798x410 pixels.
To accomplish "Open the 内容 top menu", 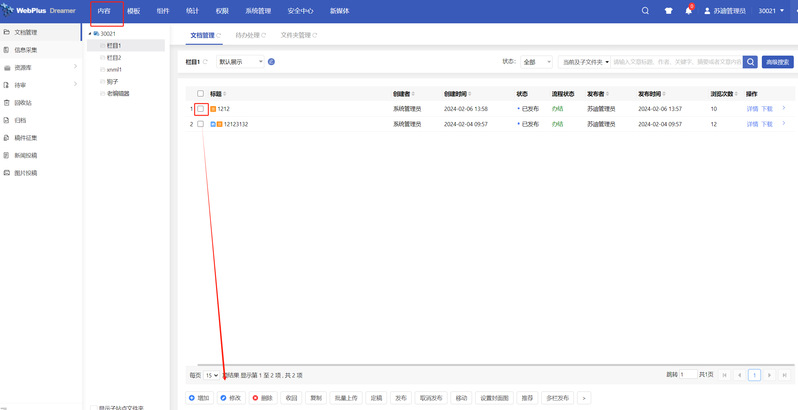I will coord(104,11).
